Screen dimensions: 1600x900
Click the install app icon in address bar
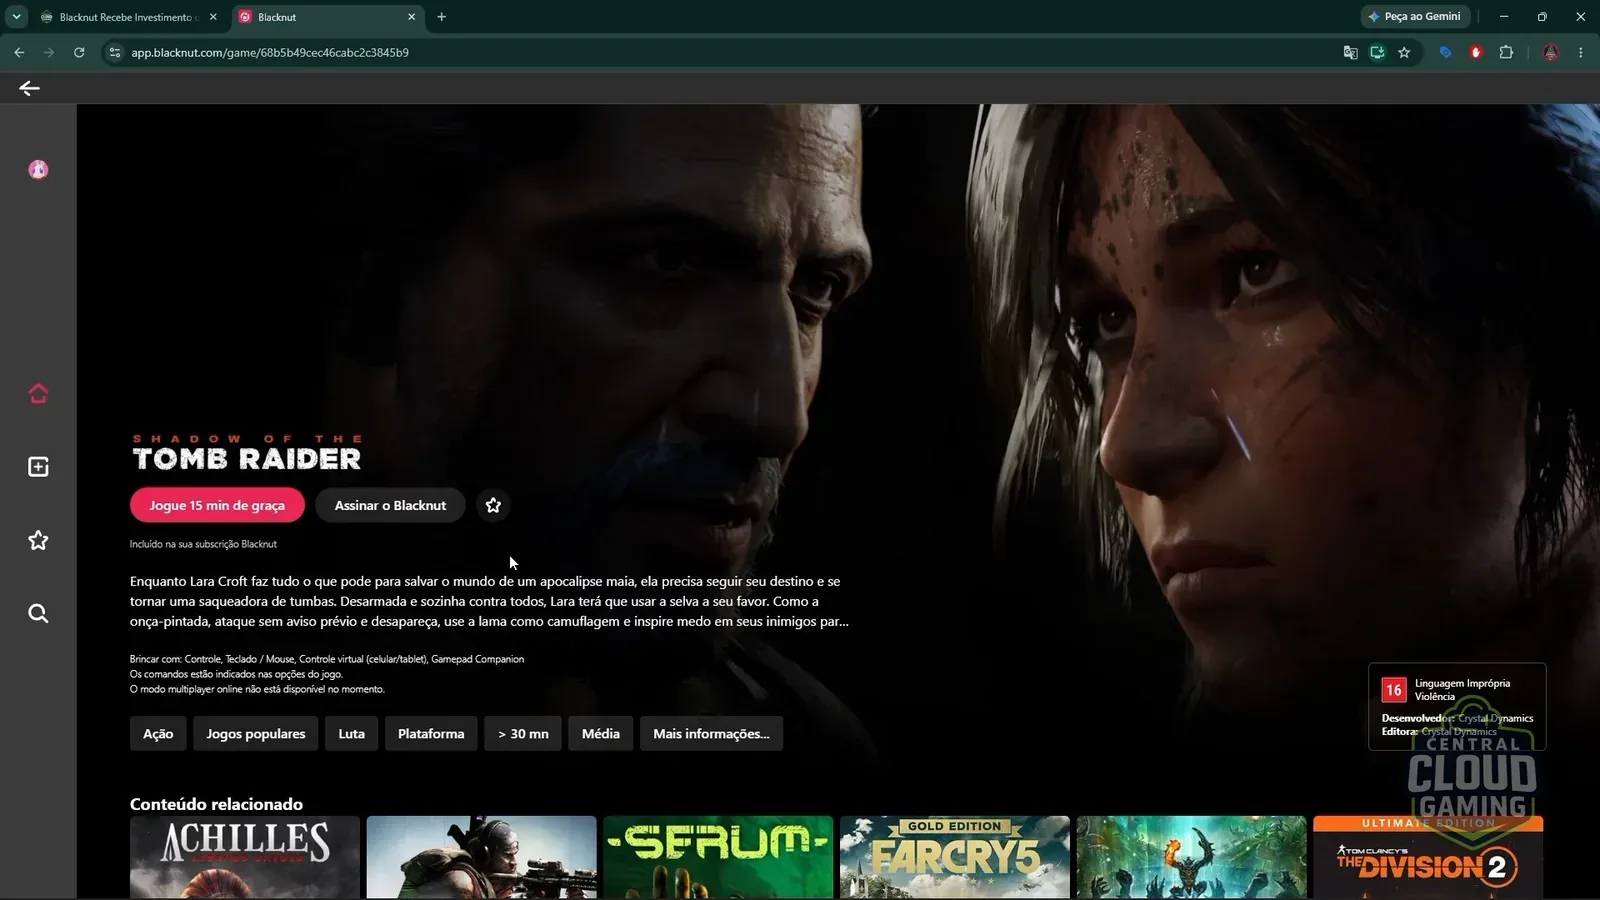(1377, 52)
